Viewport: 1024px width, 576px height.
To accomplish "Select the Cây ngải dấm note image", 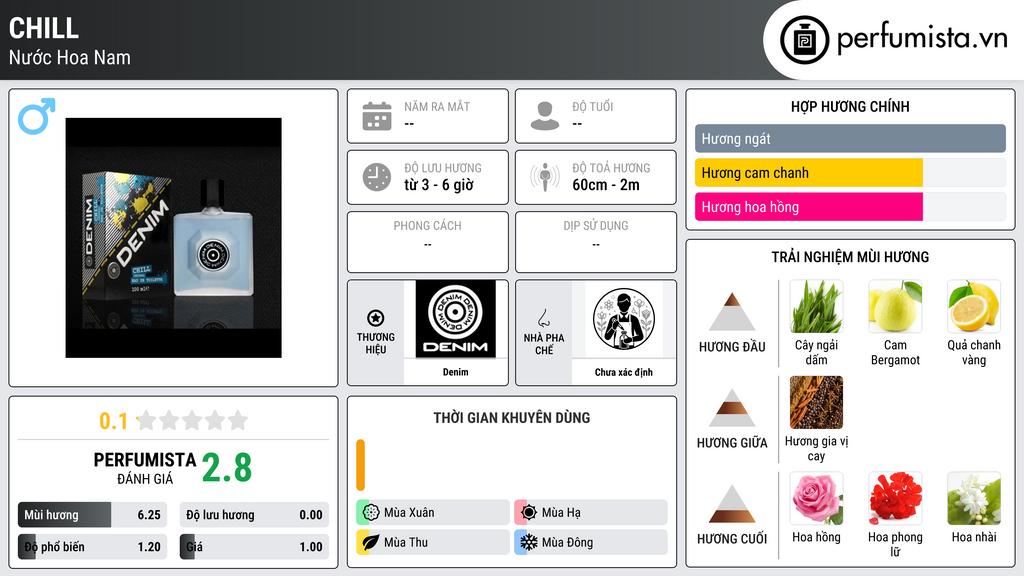I will [x=816, y=306].
